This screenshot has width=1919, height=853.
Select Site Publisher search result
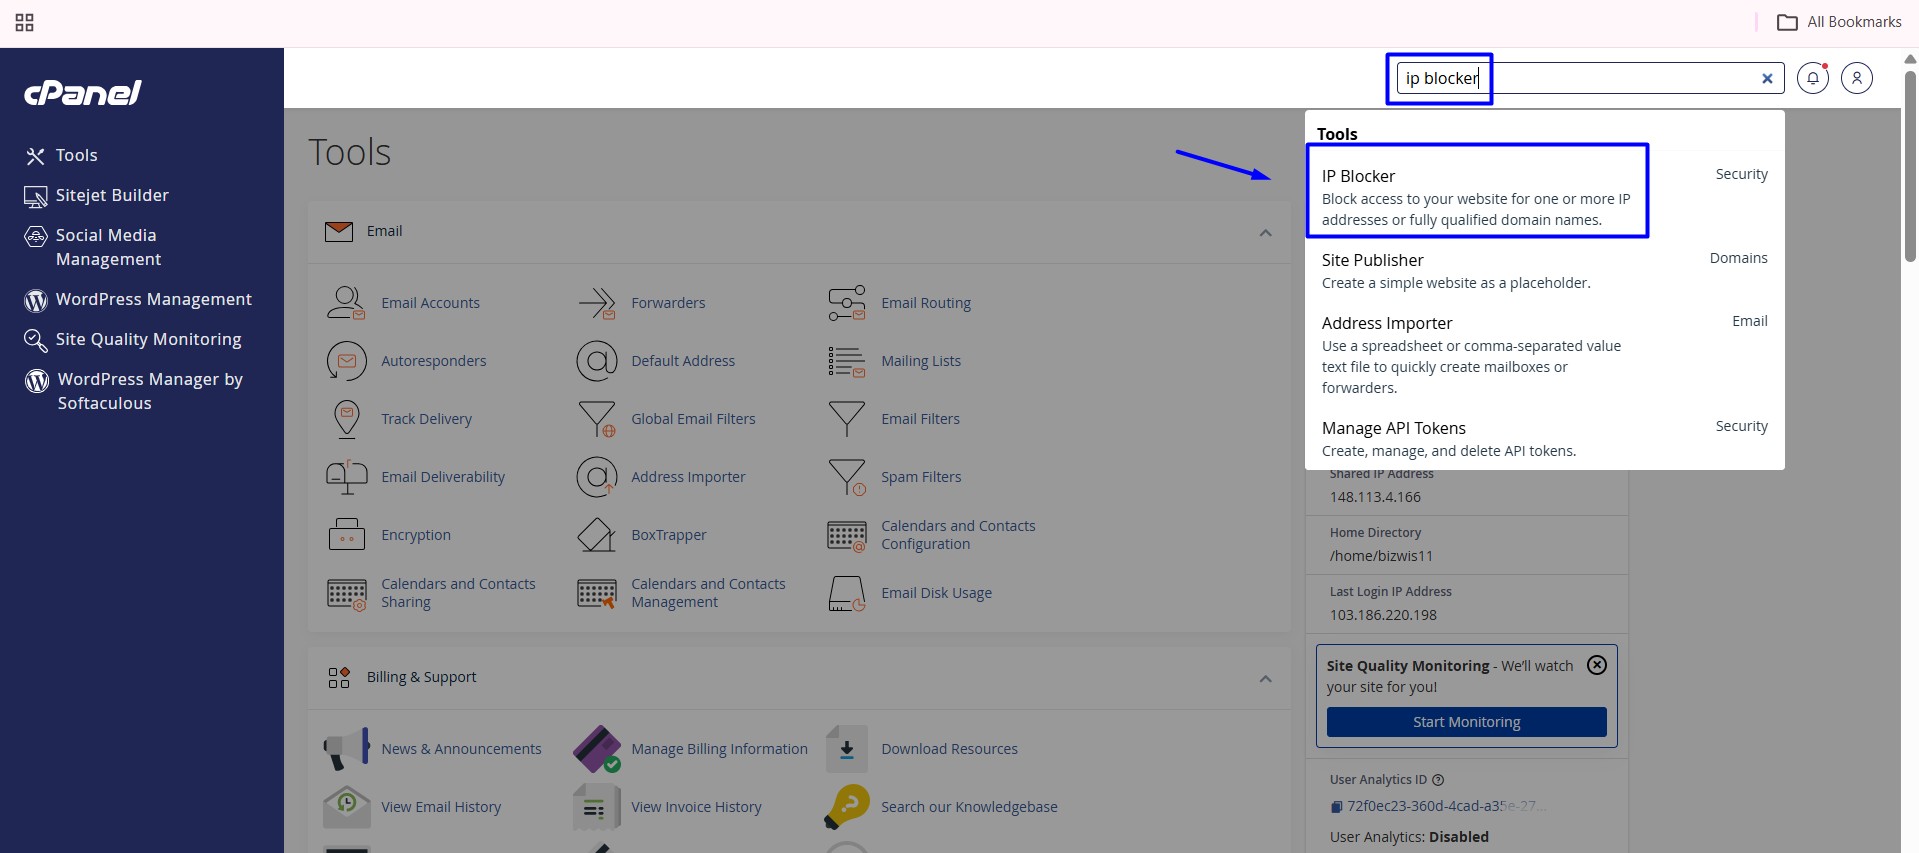point(1544,271)
